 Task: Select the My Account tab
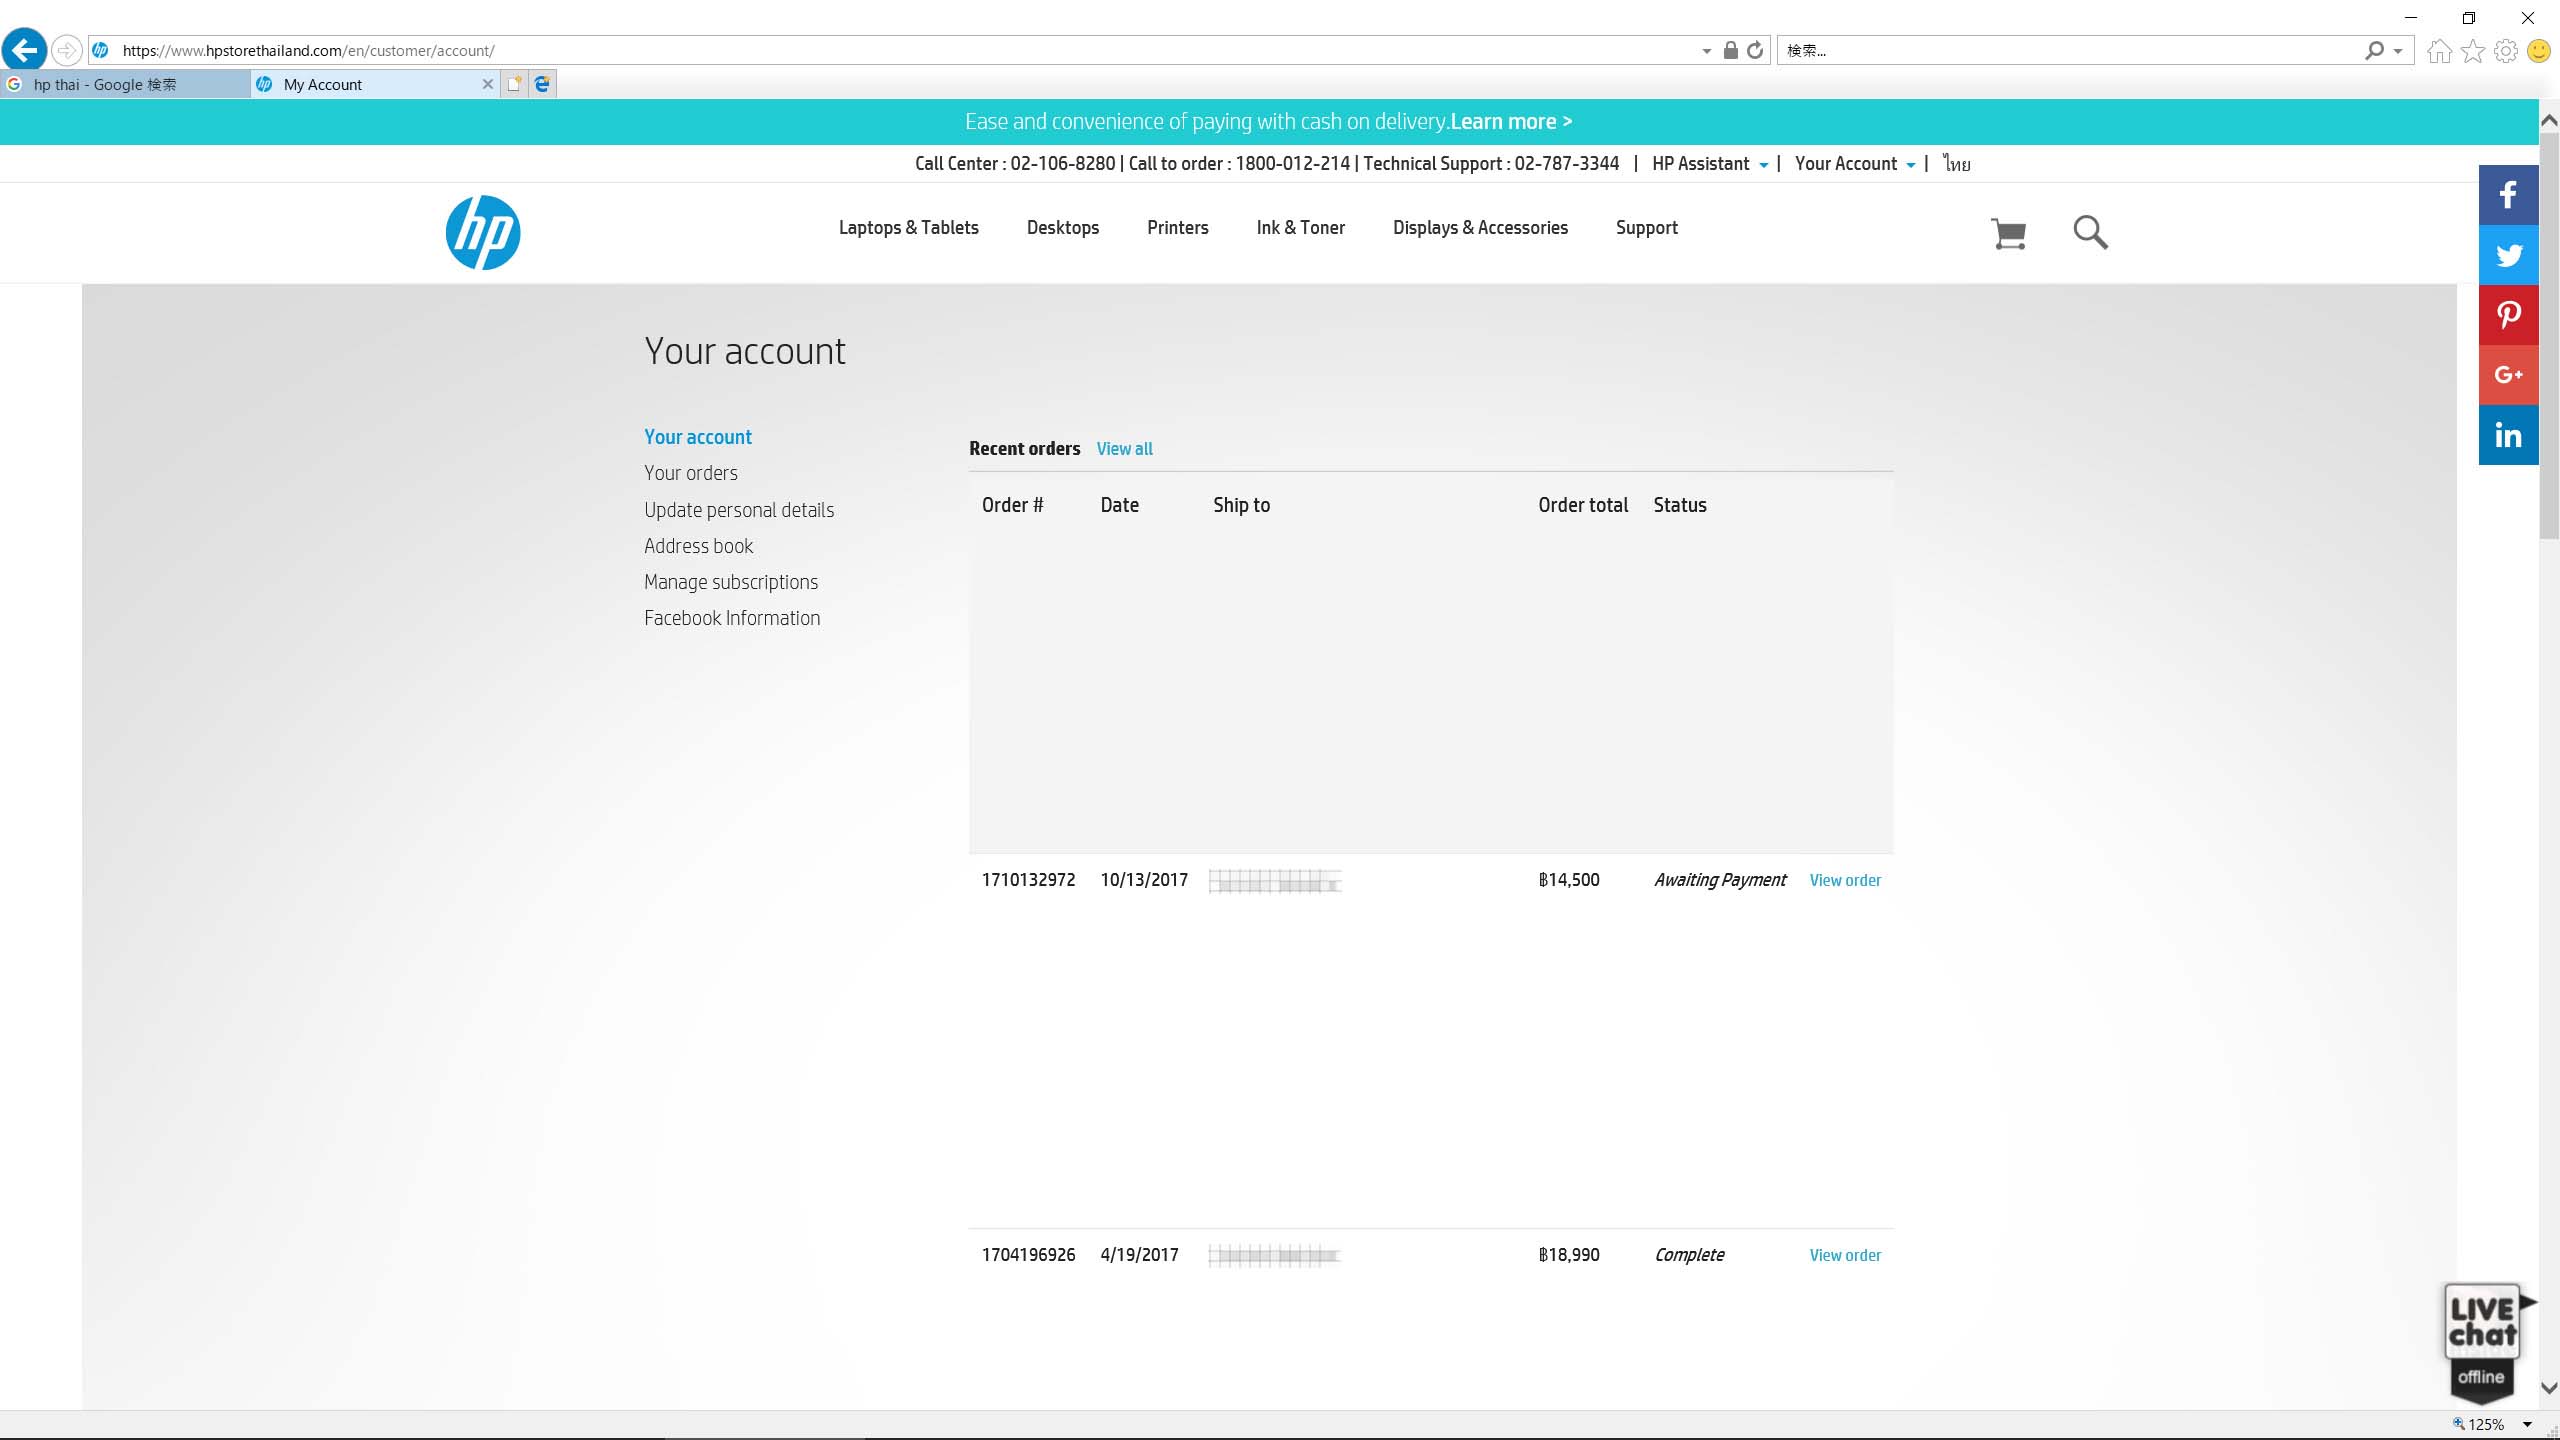[375, 84]
